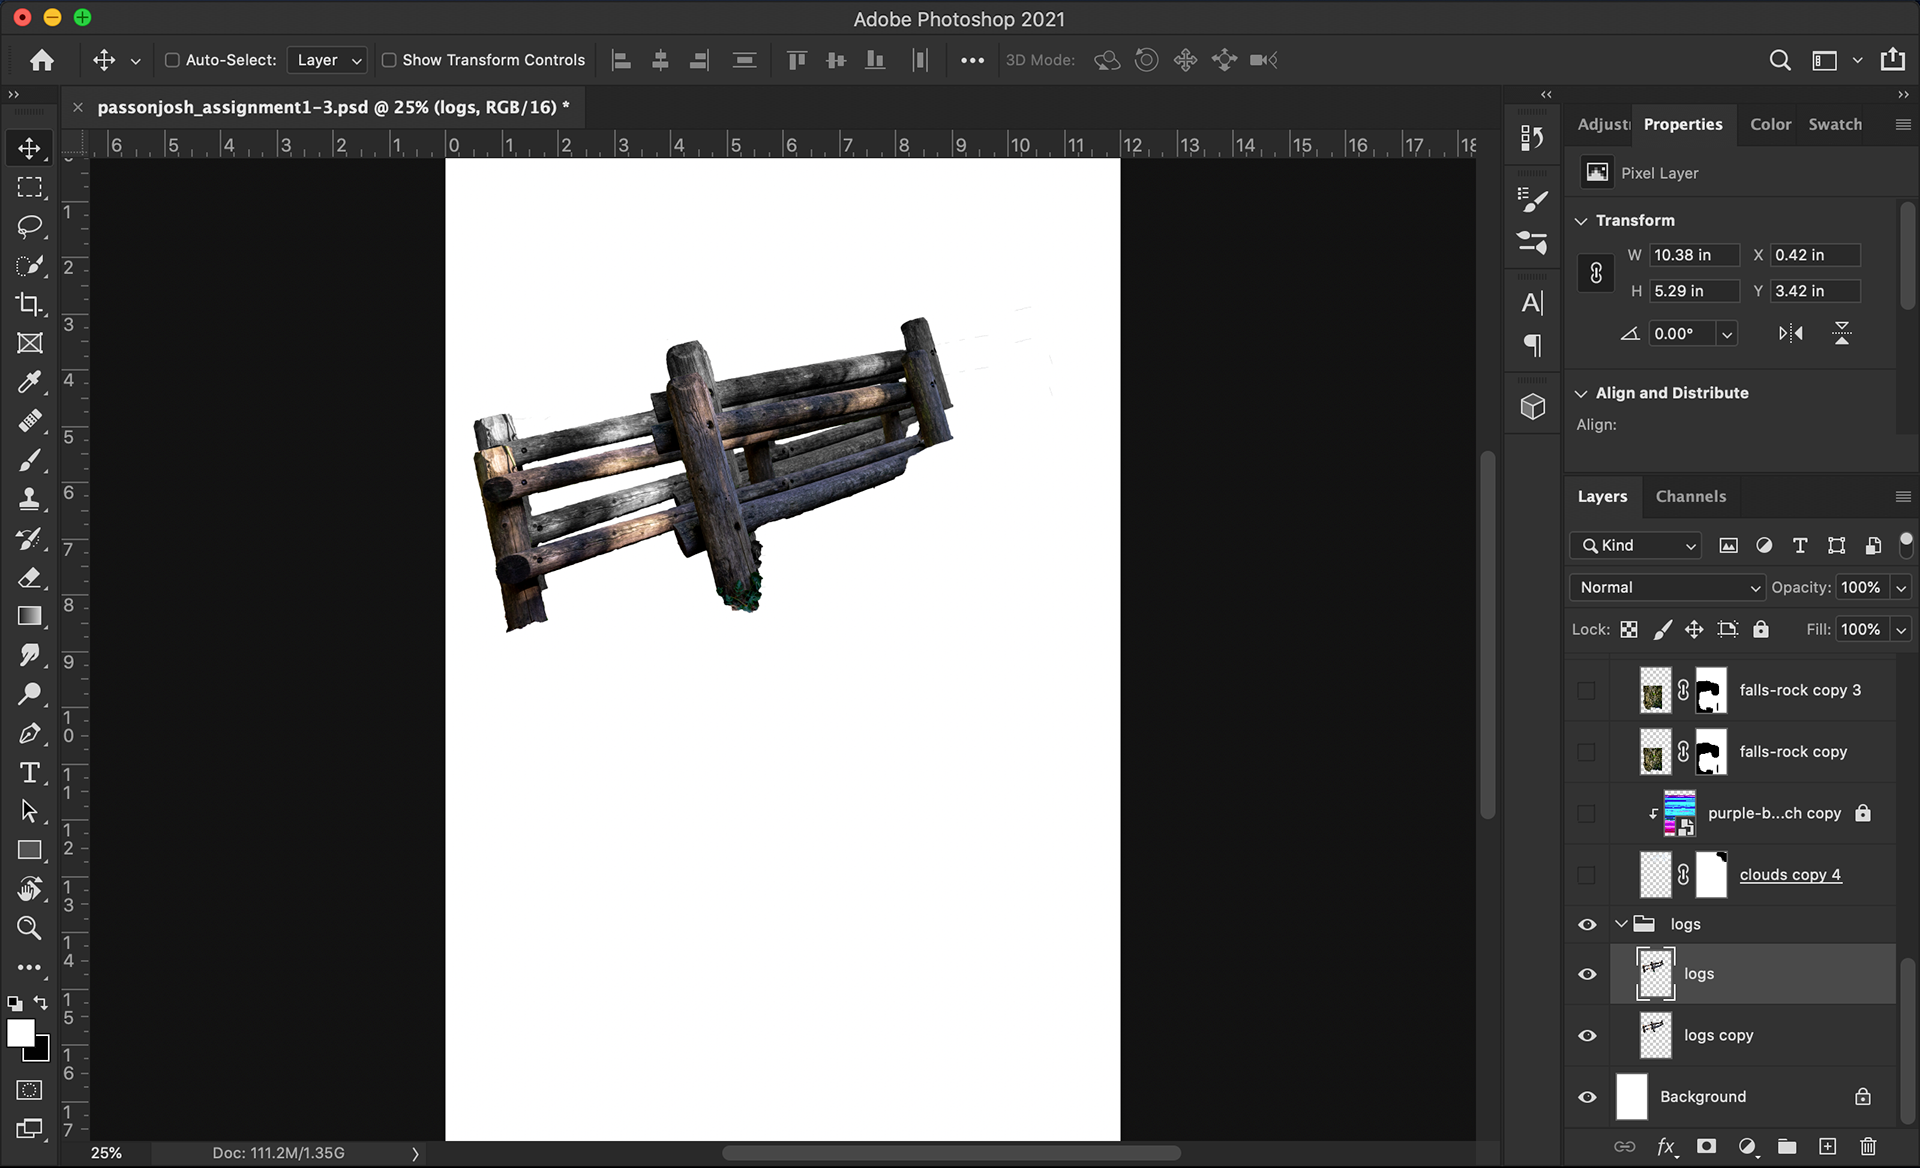The width and height of the screenshot is (1920, 1168).
Task: Collapse the Transform section
Action: (x=1581, y=221)
